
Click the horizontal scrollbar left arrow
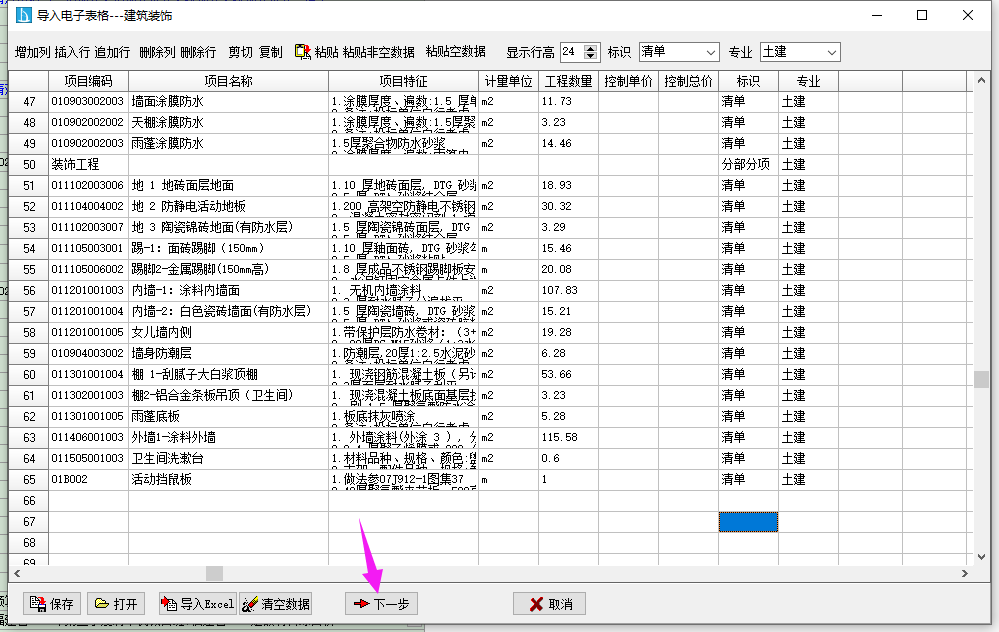[x=17, y=573]
